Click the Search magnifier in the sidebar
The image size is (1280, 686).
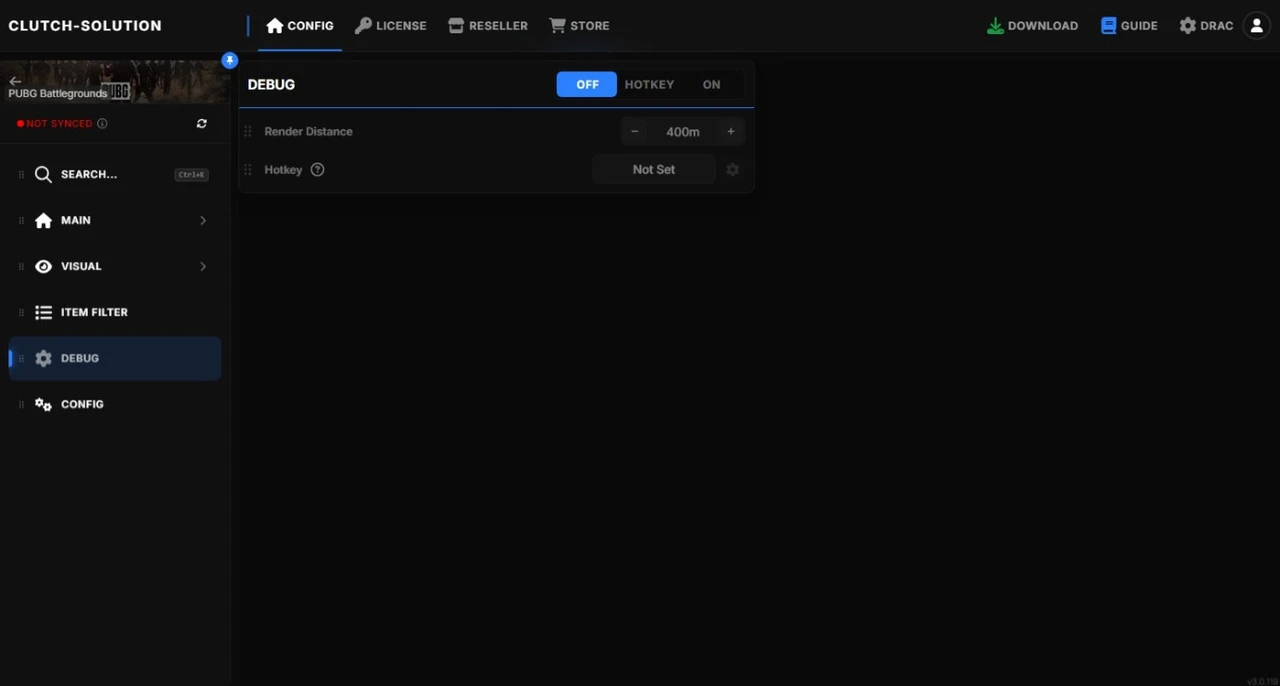coord(43,174)
